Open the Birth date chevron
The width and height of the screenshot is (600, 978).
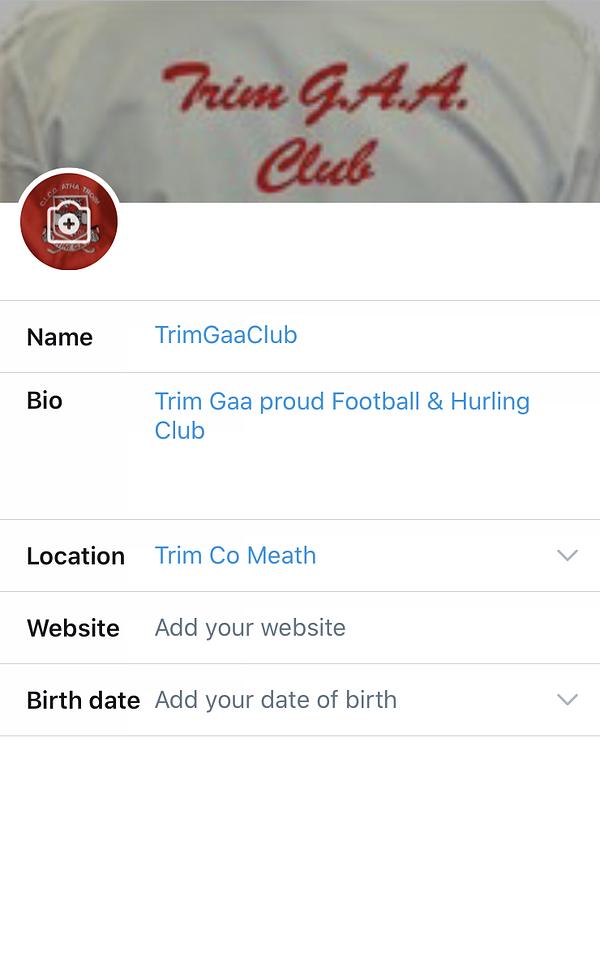coord(567,699)
